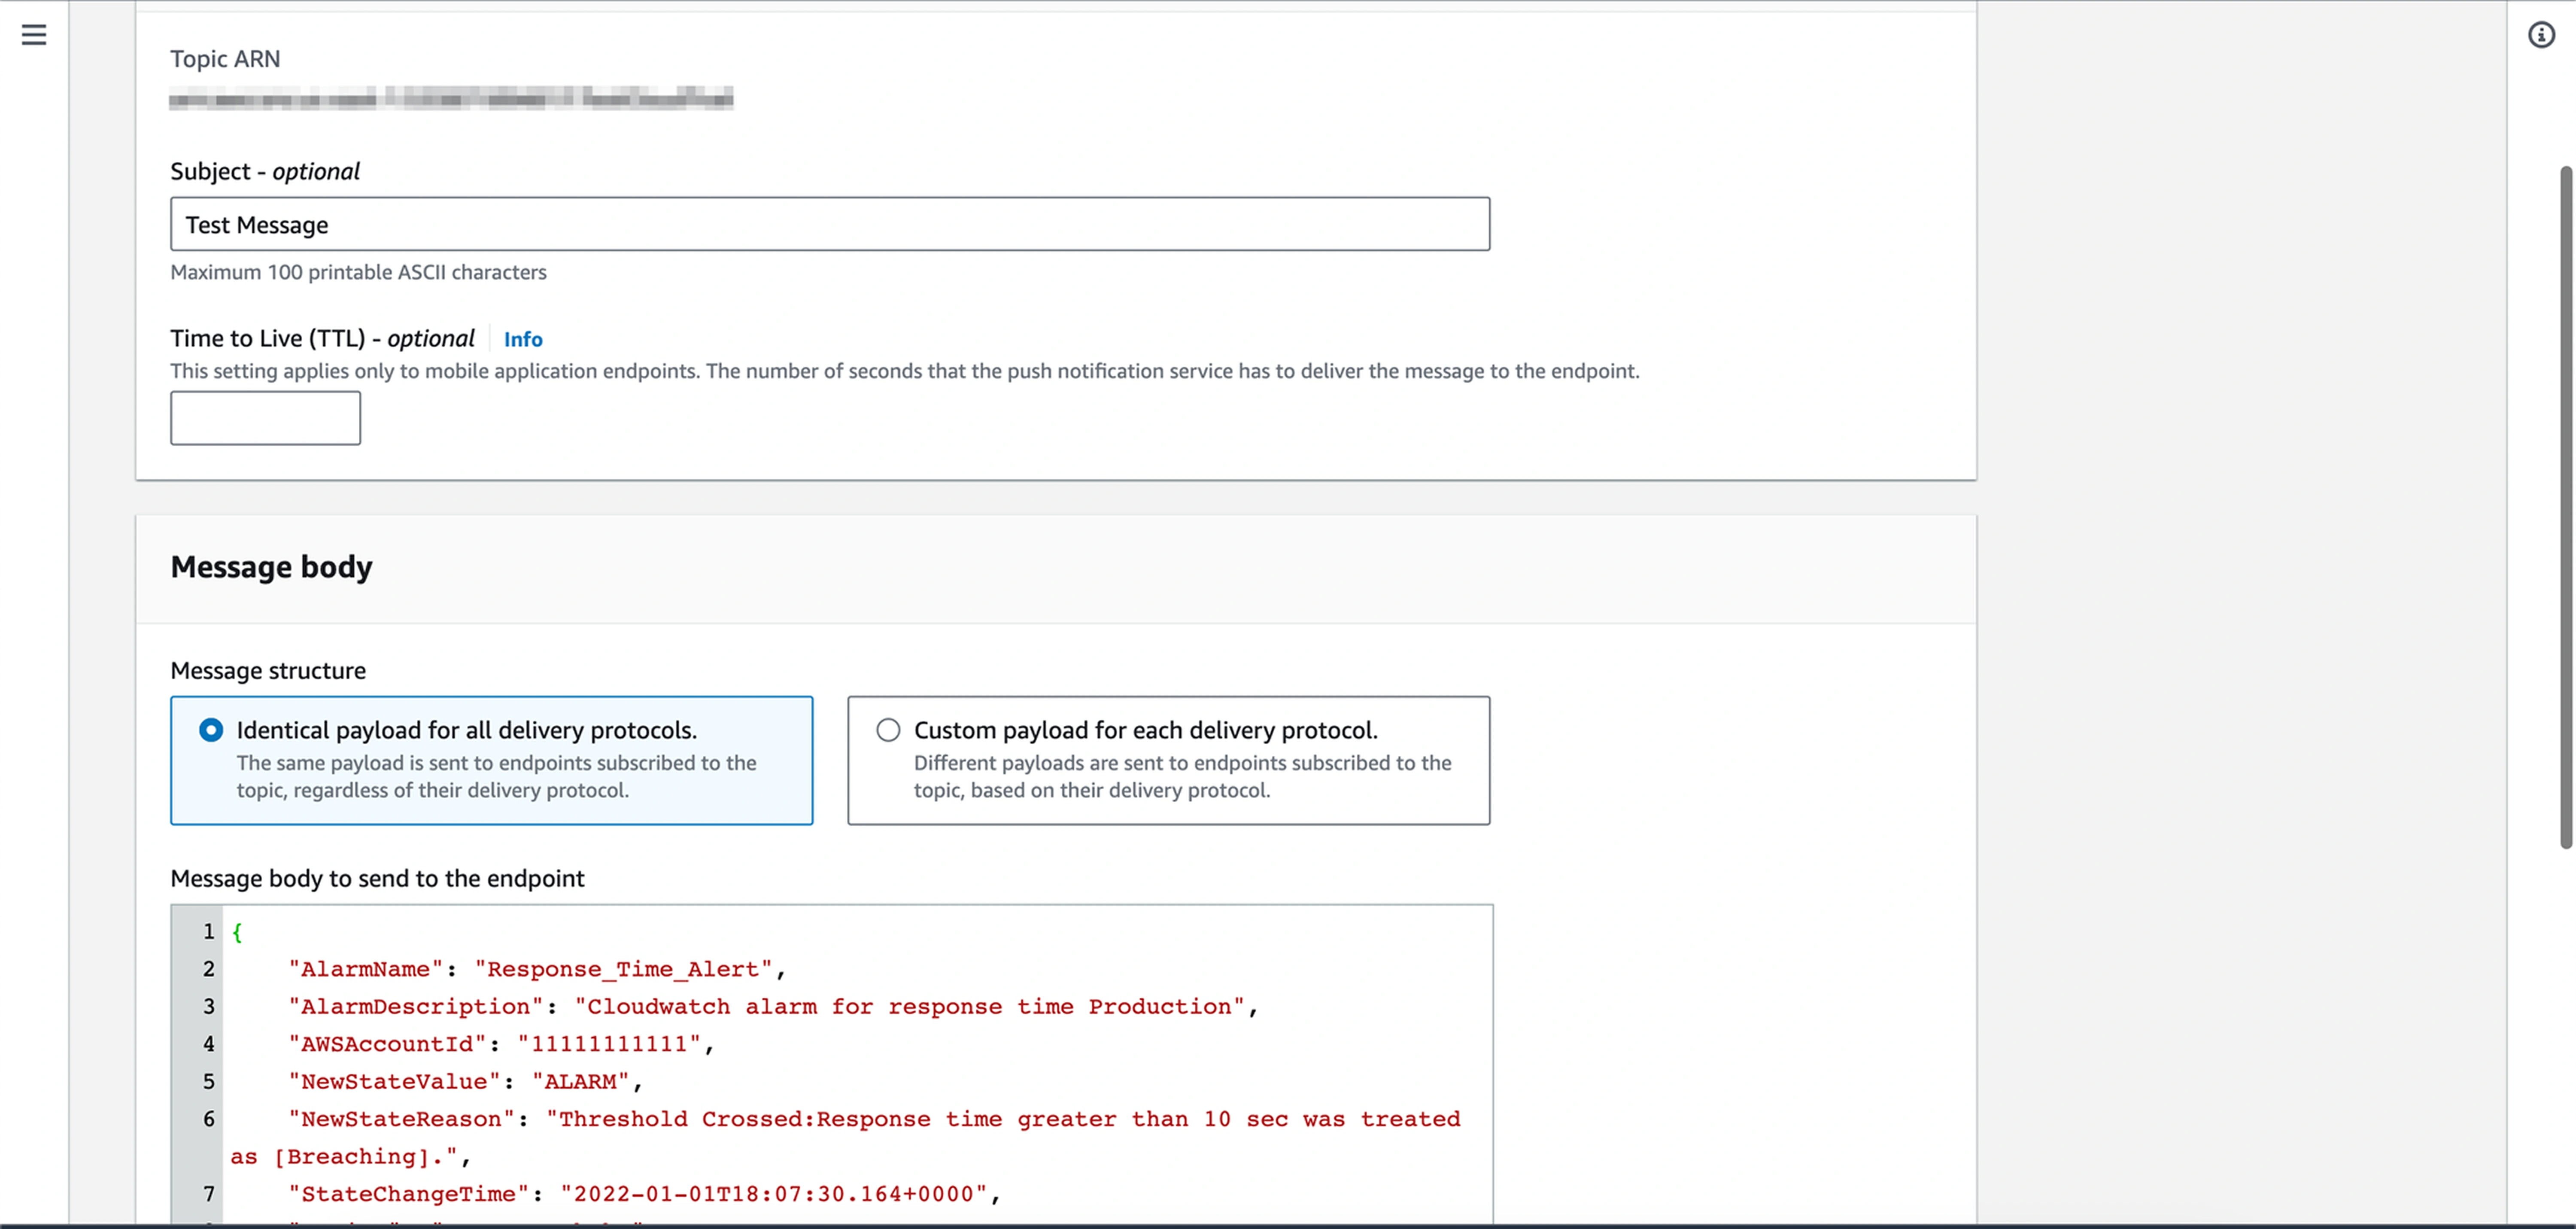Select Custom payload for each protocol radio

888,730
